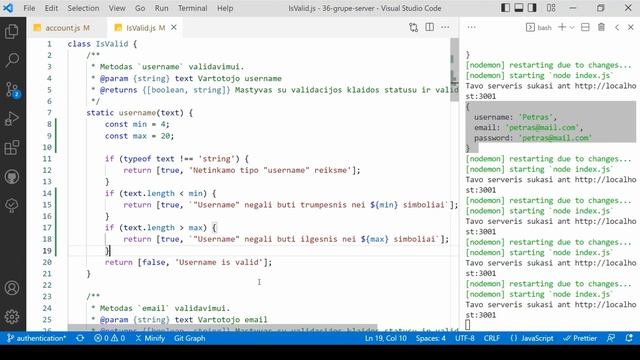Click Ln 19, Col 10 indicator
The width and height of the screenshot is (640, 360).
[385, 338]
